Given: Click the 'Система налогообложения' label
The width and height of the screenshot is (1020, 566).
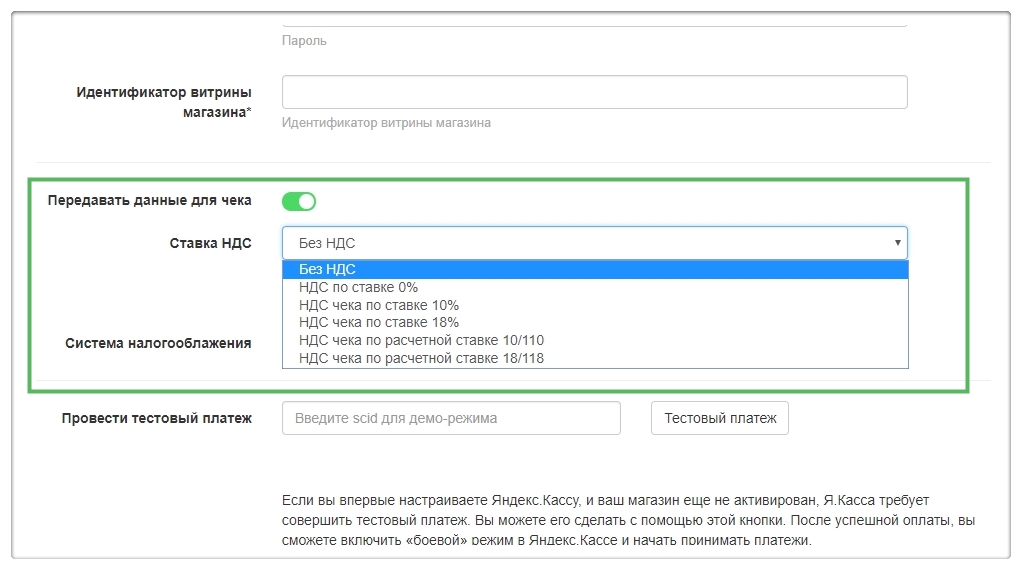Looking at the screenshot, I should (x=158, y=343).
